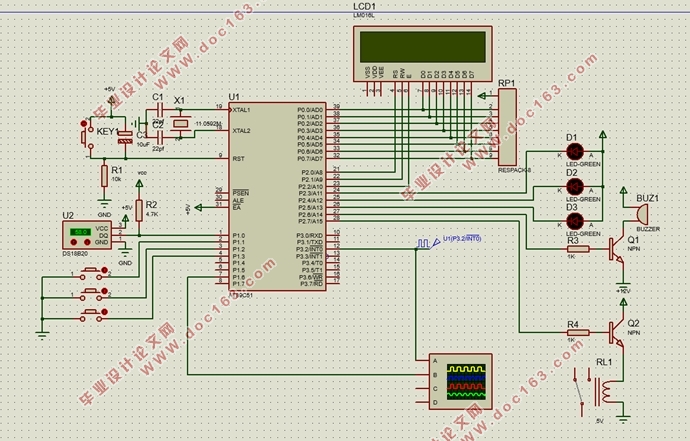The height and width of the screenshot is (441, 690).
Task: Select the U1 microcontroller body
Action: [x=277, y=197]
